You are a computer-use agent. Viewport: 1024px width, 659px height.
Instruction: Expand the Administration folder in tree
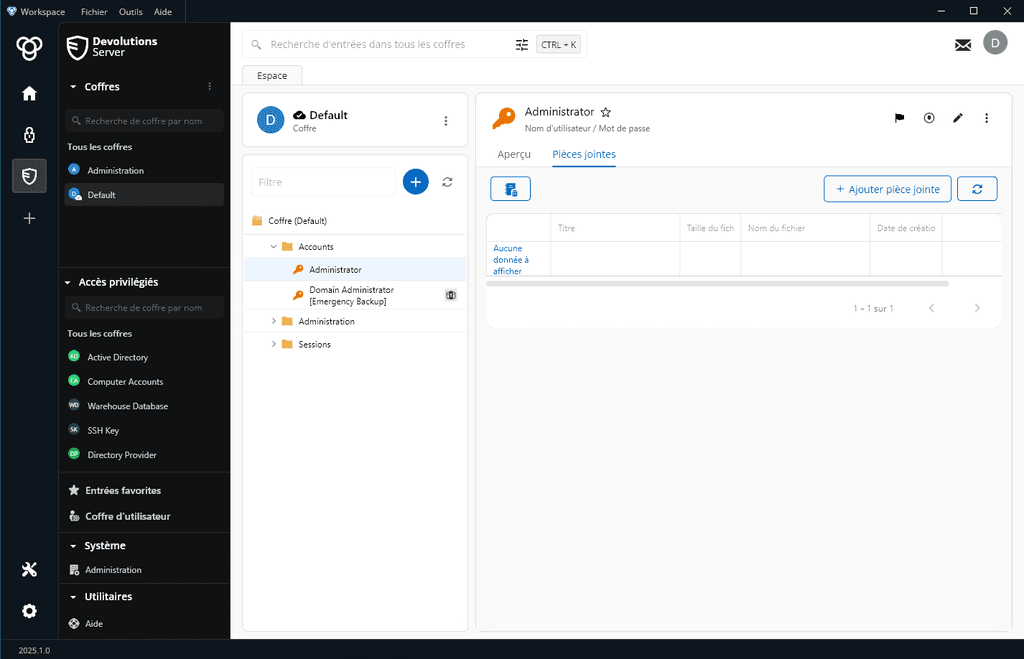[274, 321]
